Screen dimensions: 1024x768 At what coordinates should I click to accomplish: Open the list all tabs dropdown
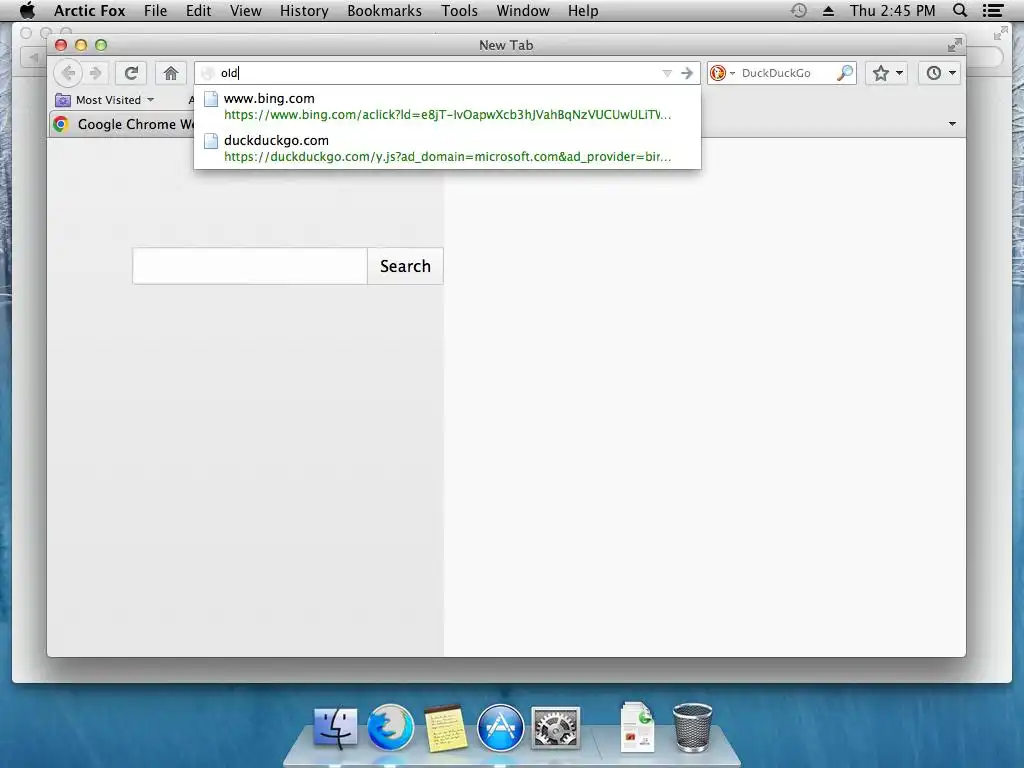coord(952,124)
